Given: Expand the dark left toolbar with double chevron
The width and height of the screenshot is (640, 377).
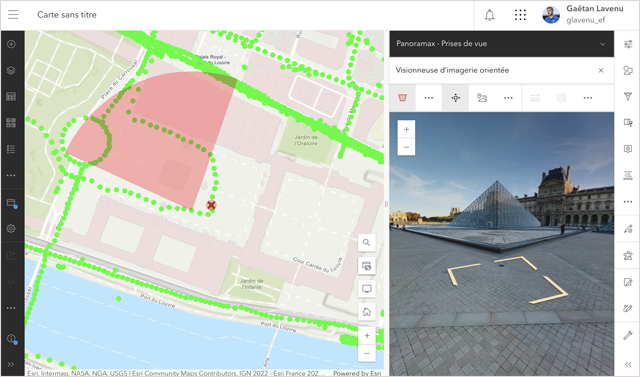Looking at the screenshot, I should 11,364.
